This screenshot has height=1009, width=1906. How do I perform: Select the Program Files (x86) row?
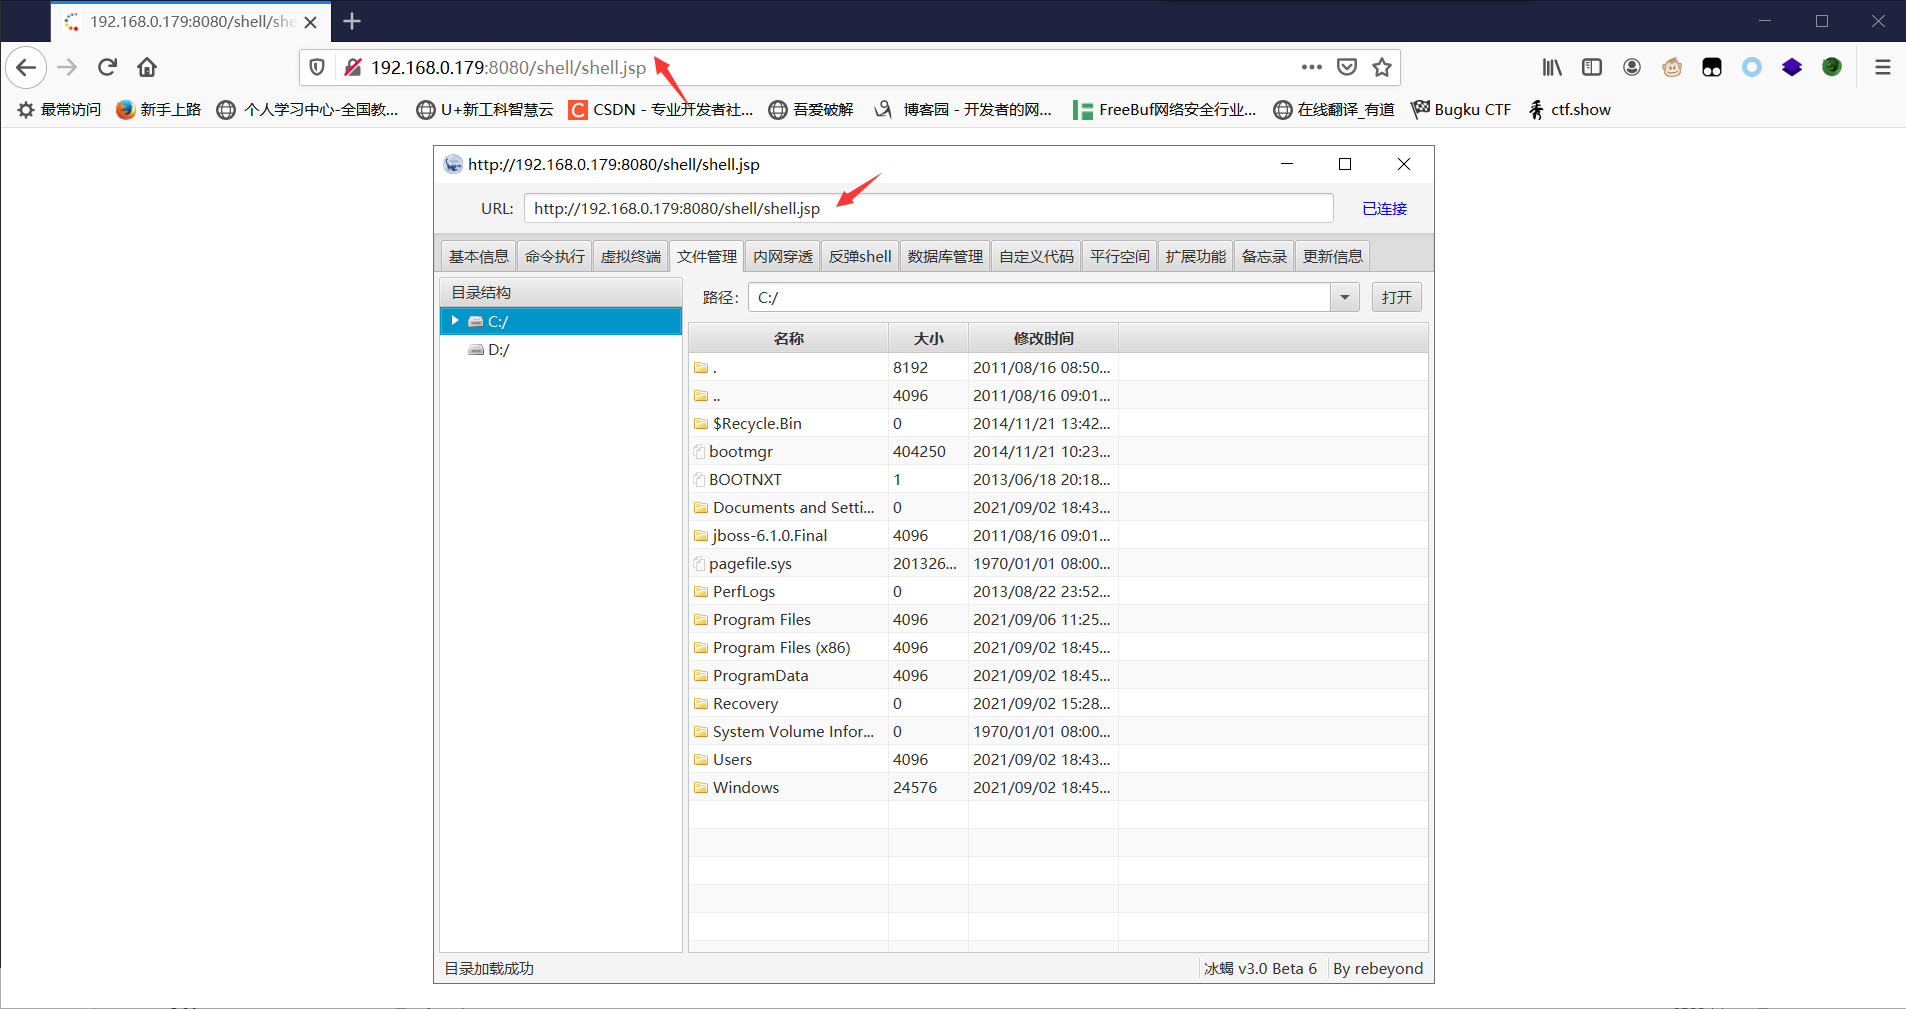[1058, 648]
